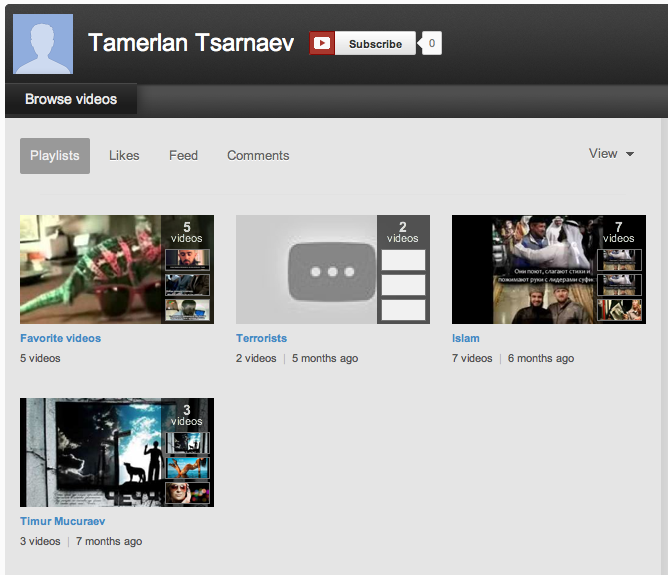Click the '7 videos' count below Islam title
668x575 pixels.
472,359
